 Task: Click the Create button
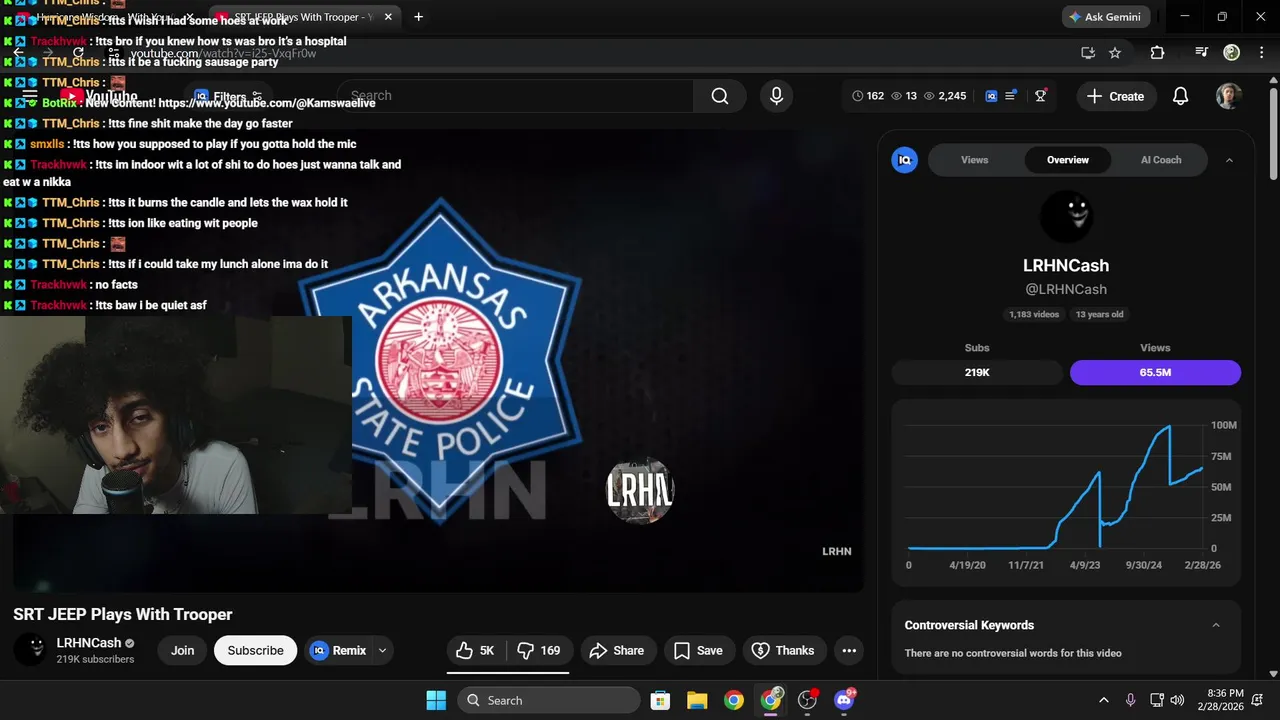tap(1115, 96)
